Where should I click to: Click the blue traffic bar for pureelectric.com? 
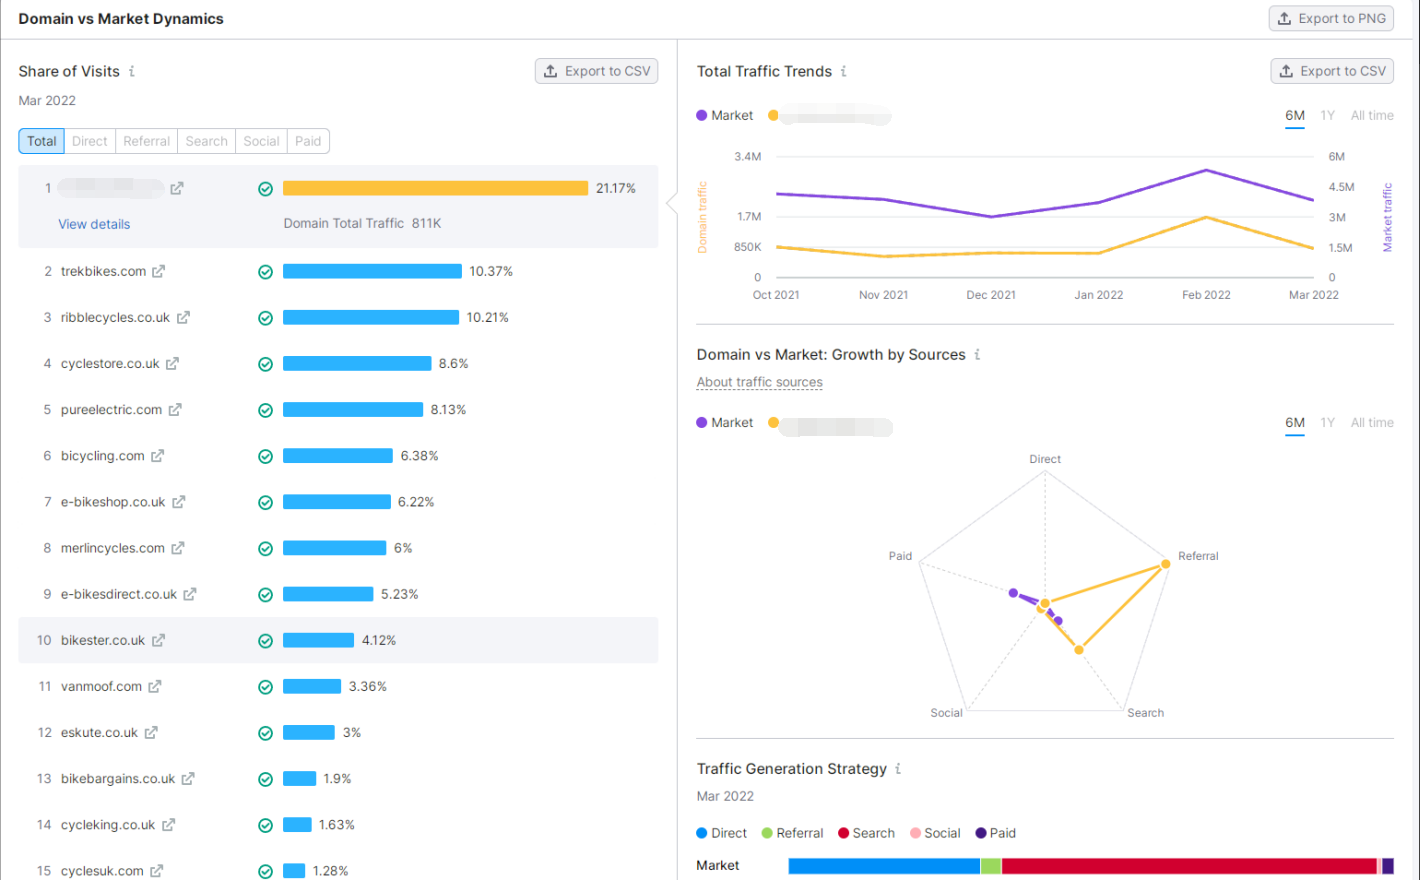pyautogui.click(x=352, y=410)
